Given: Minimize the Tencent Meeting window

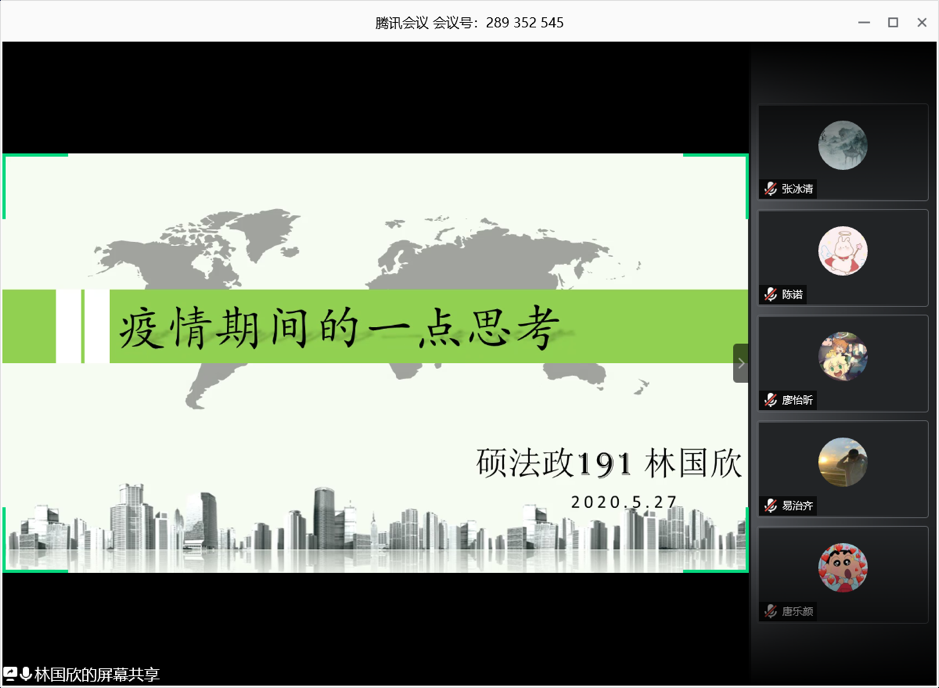Looking at the screenshot, I should pyautogui.click(x=864, y=22).
